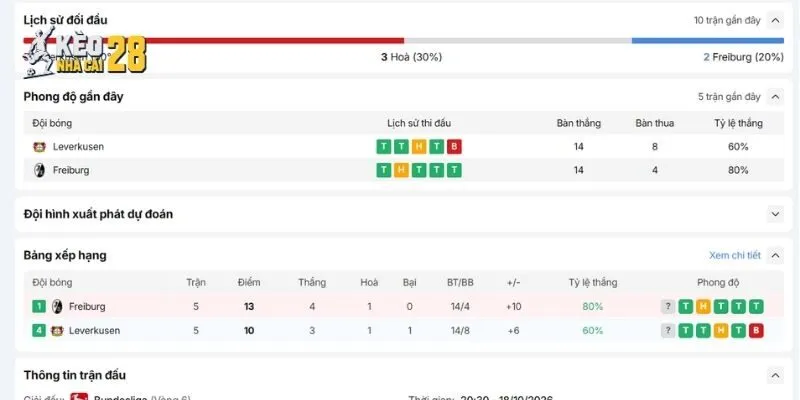Viewport: 800px width, 400px height.
Task: Click Freiburg logo in recent form table
Action: (x=39, y=170)
